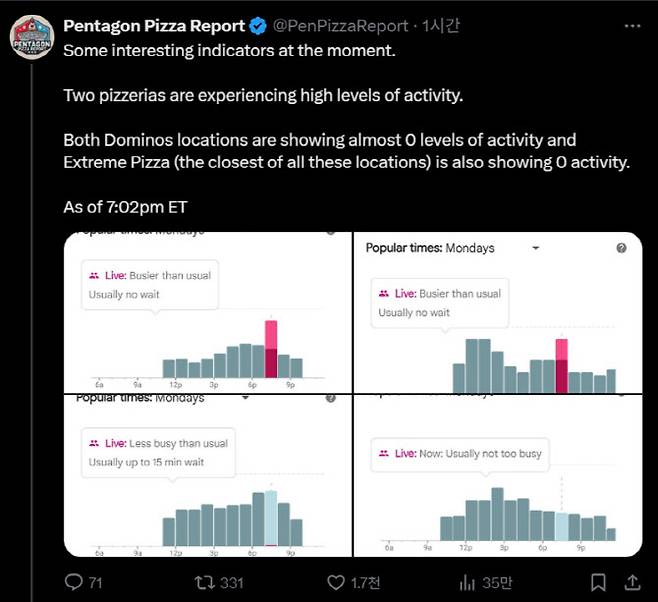The image size is (658, 602).
Task: Click the Pentagon Pizza Report display name
Action: [153, 25]
